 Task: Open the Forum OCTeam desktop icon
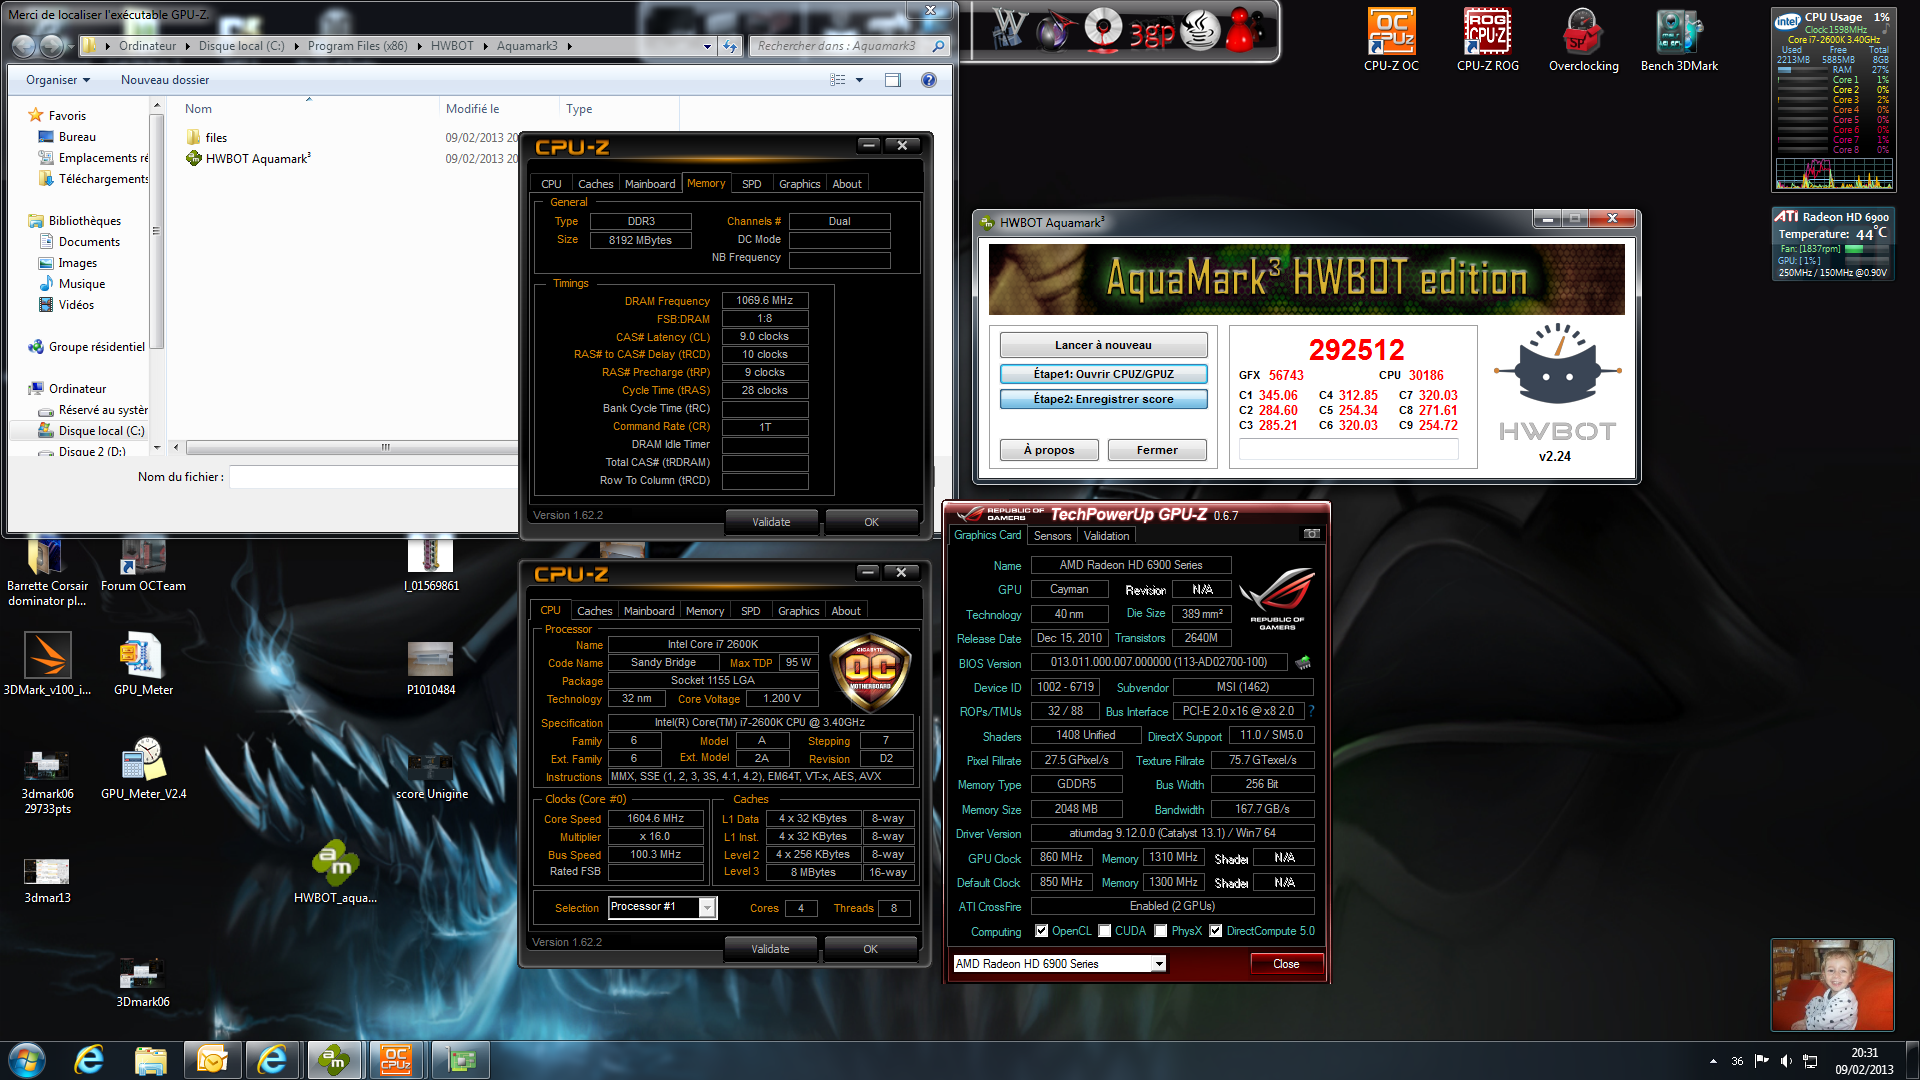click(143, 565)
